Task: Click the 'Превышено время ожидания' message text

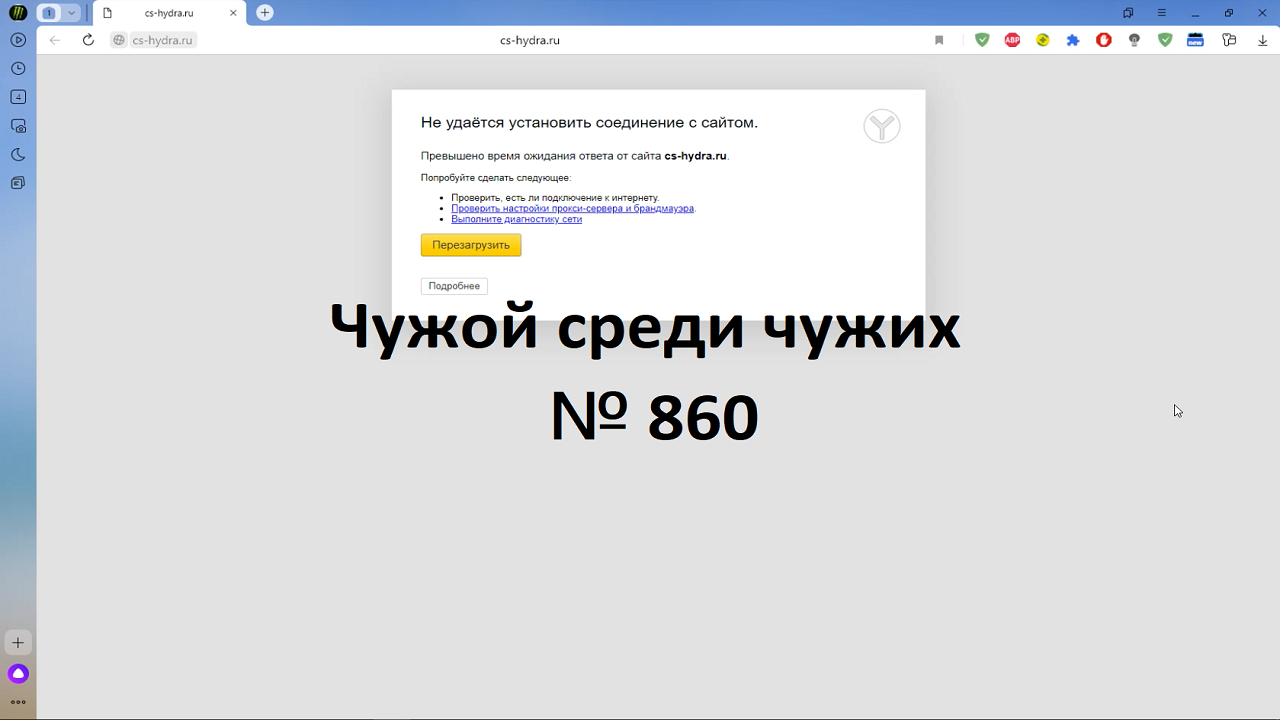Action: (575, 156)
